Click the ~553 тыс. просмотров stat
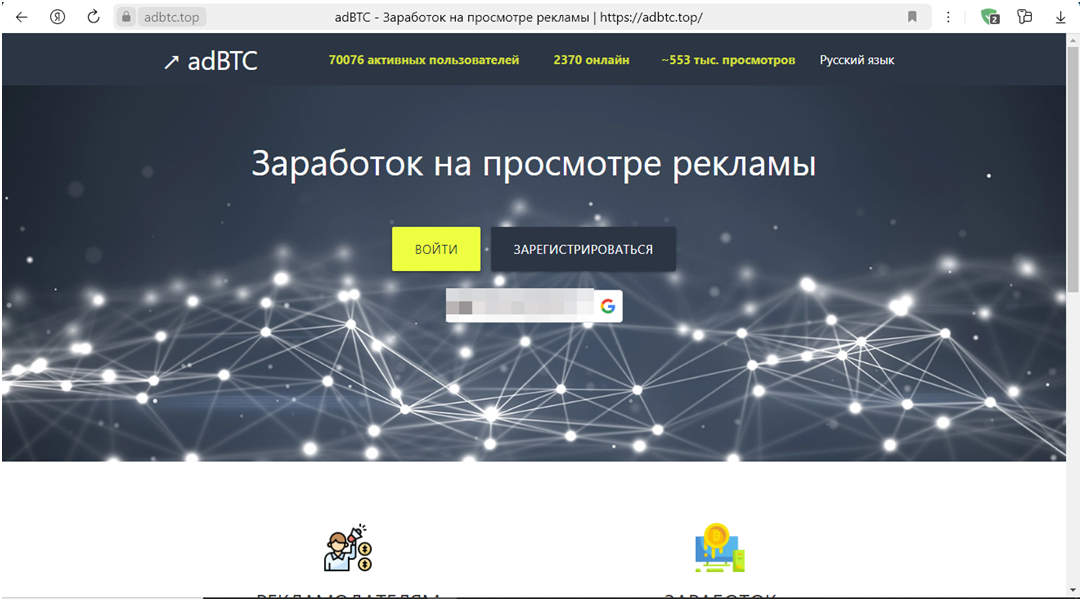Screen dimensions: 1082x601 coord(728,60)
